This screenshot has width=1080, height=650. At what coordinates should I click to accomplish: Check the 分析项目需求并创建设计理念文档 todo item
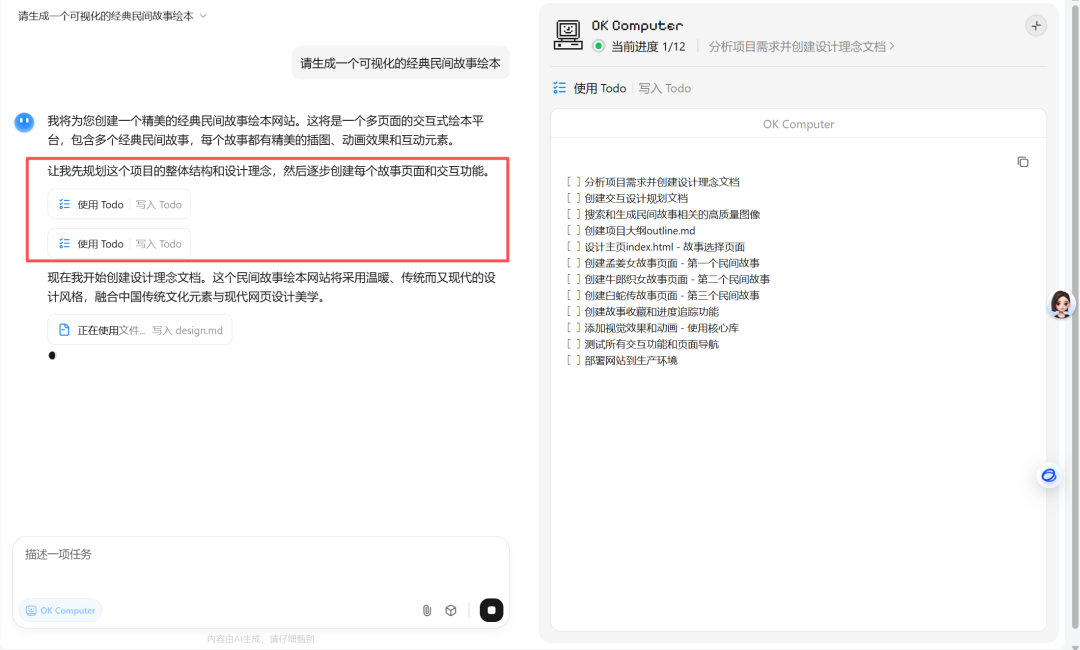[572, 181]
